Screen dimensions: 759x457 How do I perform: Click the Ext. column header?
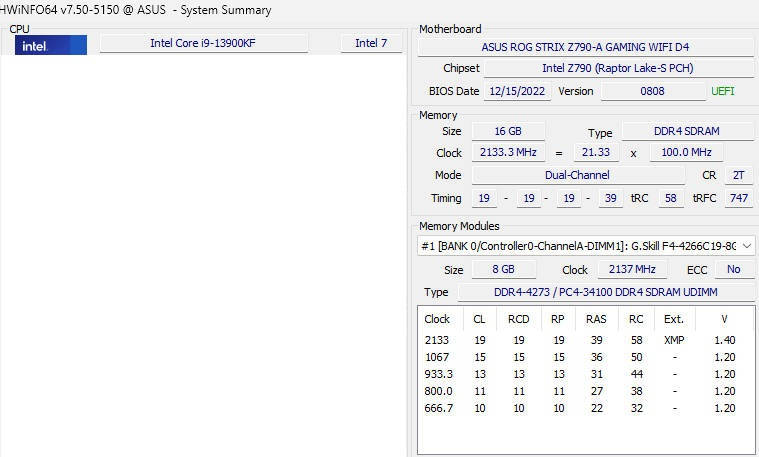click(674, 319)
